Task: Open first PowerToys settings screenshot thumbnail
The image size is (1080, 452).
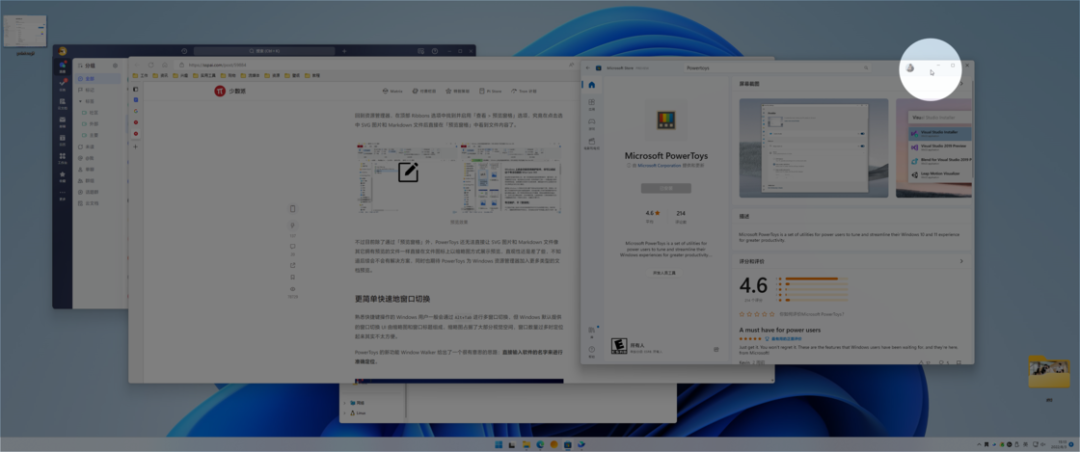Action: (813, 147)
